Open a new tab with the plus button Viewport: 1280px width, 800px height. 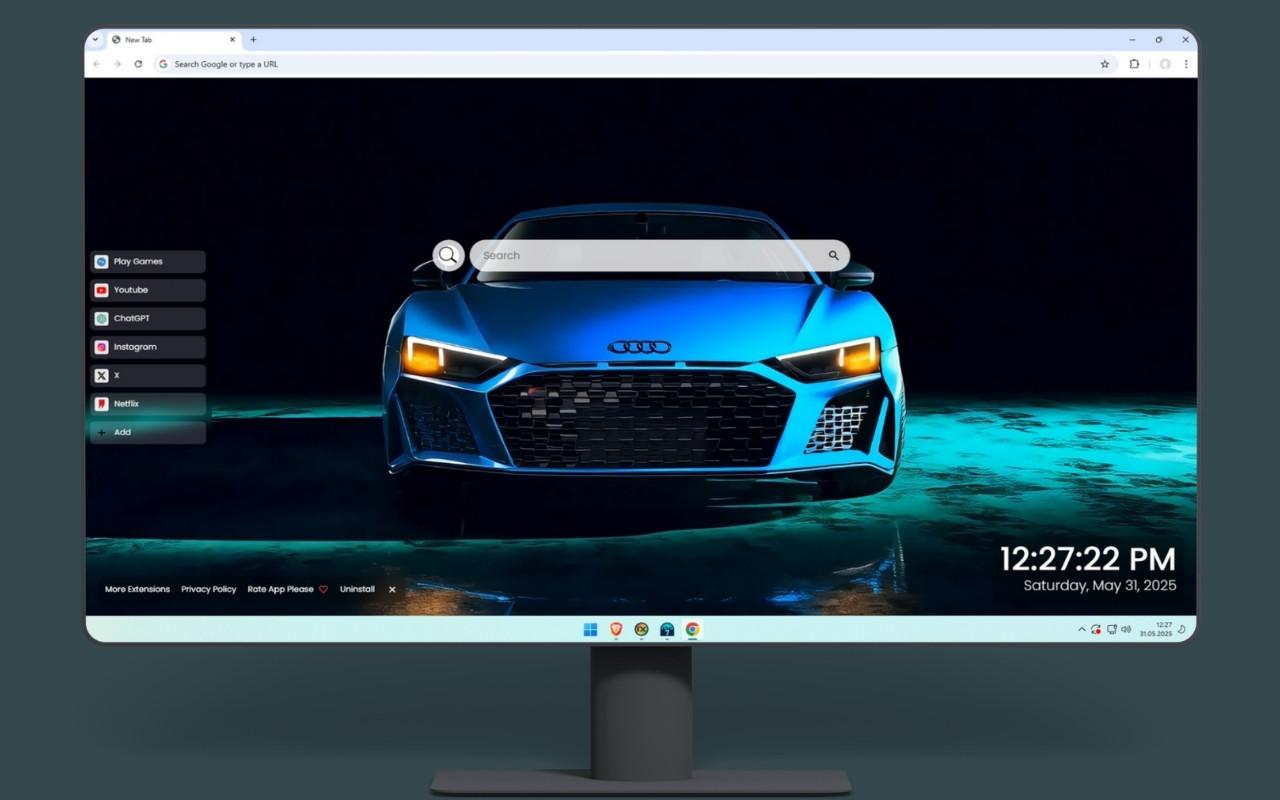(x=253, y=40)
